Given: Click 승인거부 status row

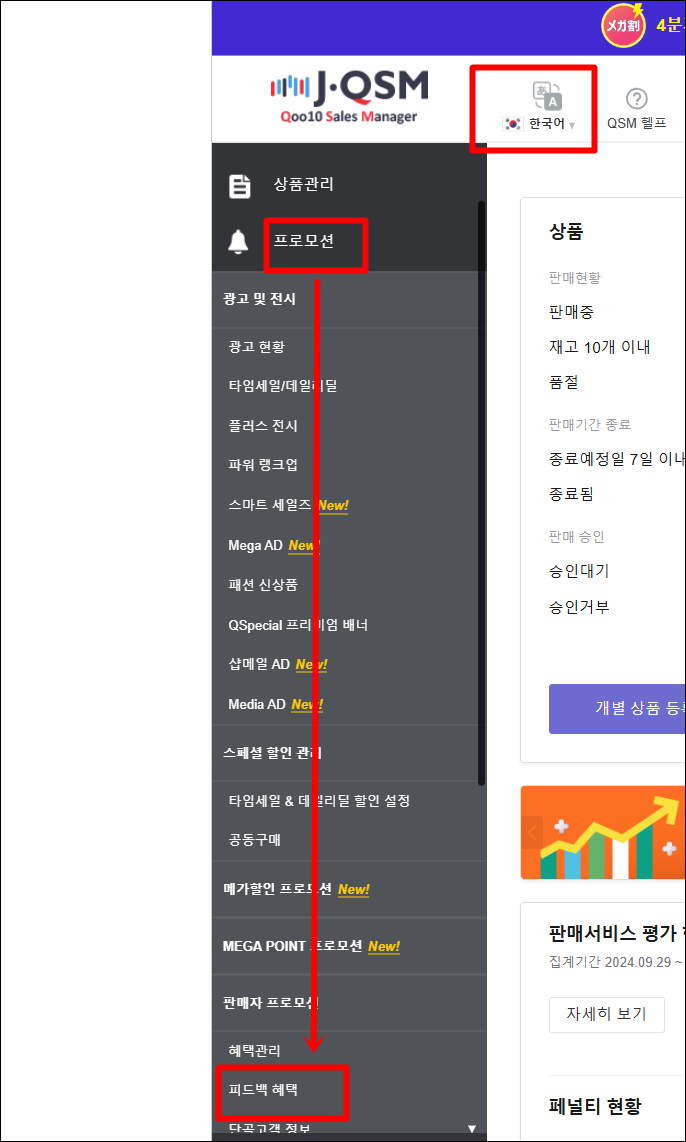Looking at the screenshot, I should click(579, 607).
